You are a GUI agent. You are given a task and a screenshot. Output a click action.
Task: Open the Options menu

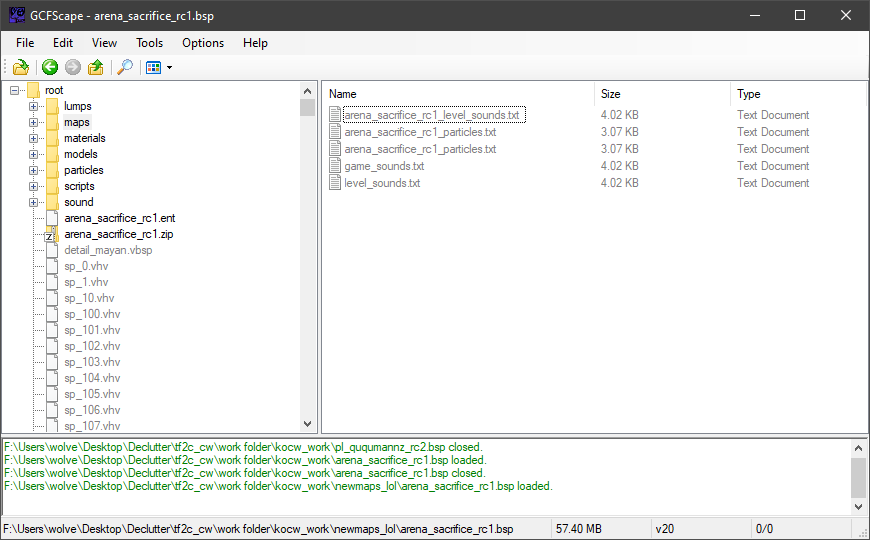[203, 43]
